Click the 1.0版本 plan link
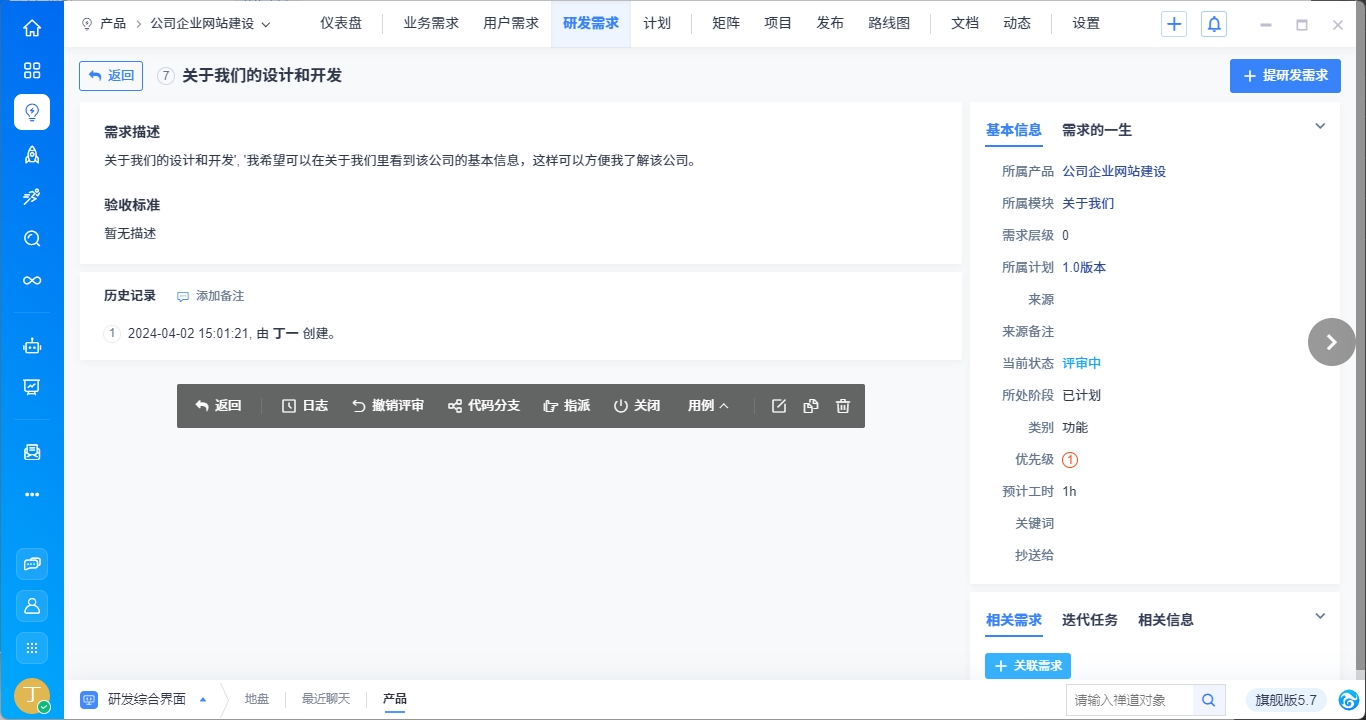Image resolution: width=1366 pixels, height=720 pixels. pos(1084,267)
